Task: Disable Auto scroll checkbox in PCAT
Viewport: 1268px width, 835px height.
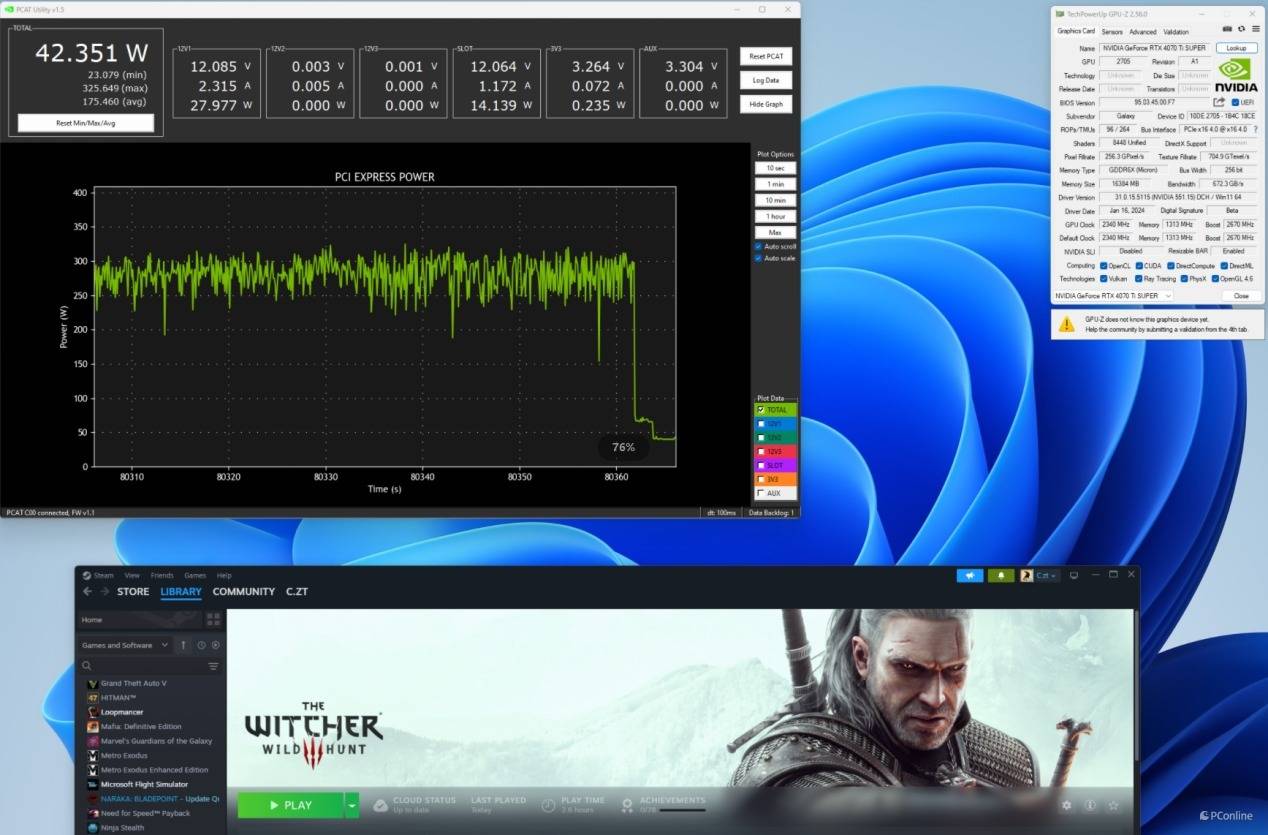Action: [759, 246]
